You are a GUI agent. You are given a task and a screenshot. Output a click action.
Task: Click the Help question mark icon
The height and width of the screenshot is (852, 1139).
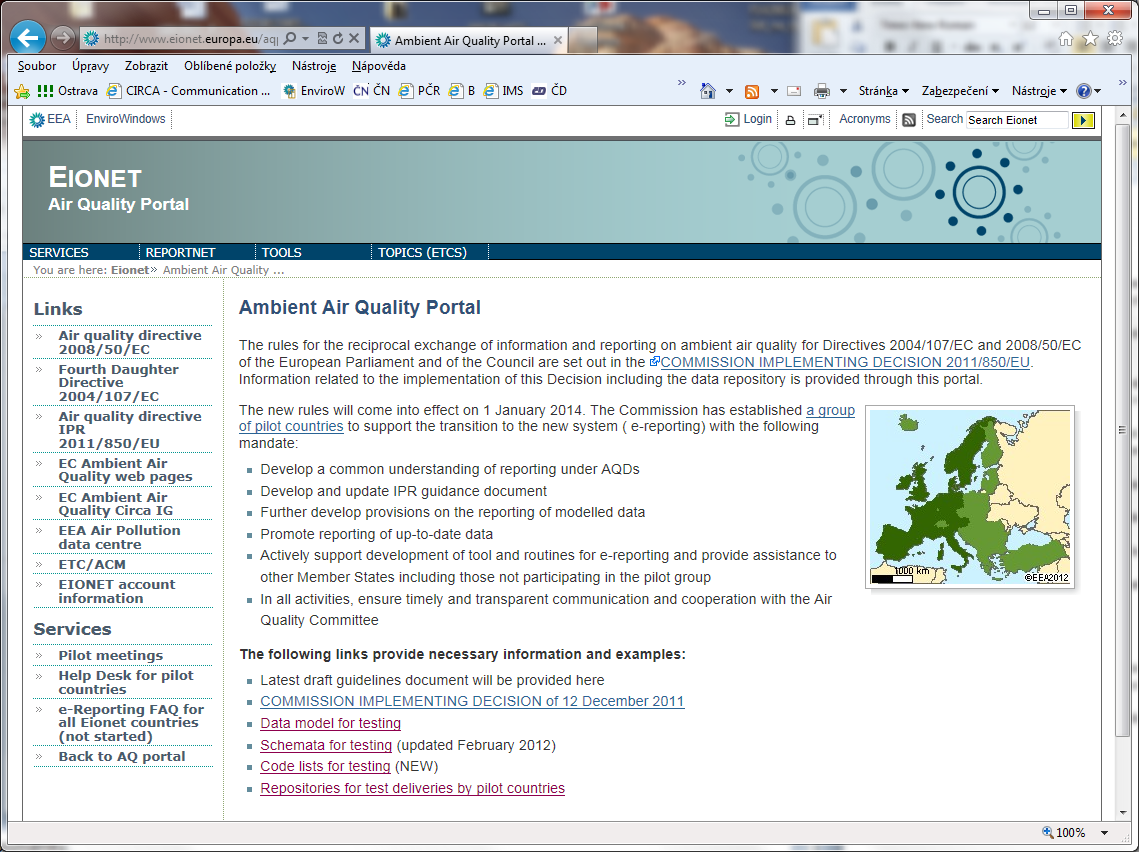coord(1084,91)
